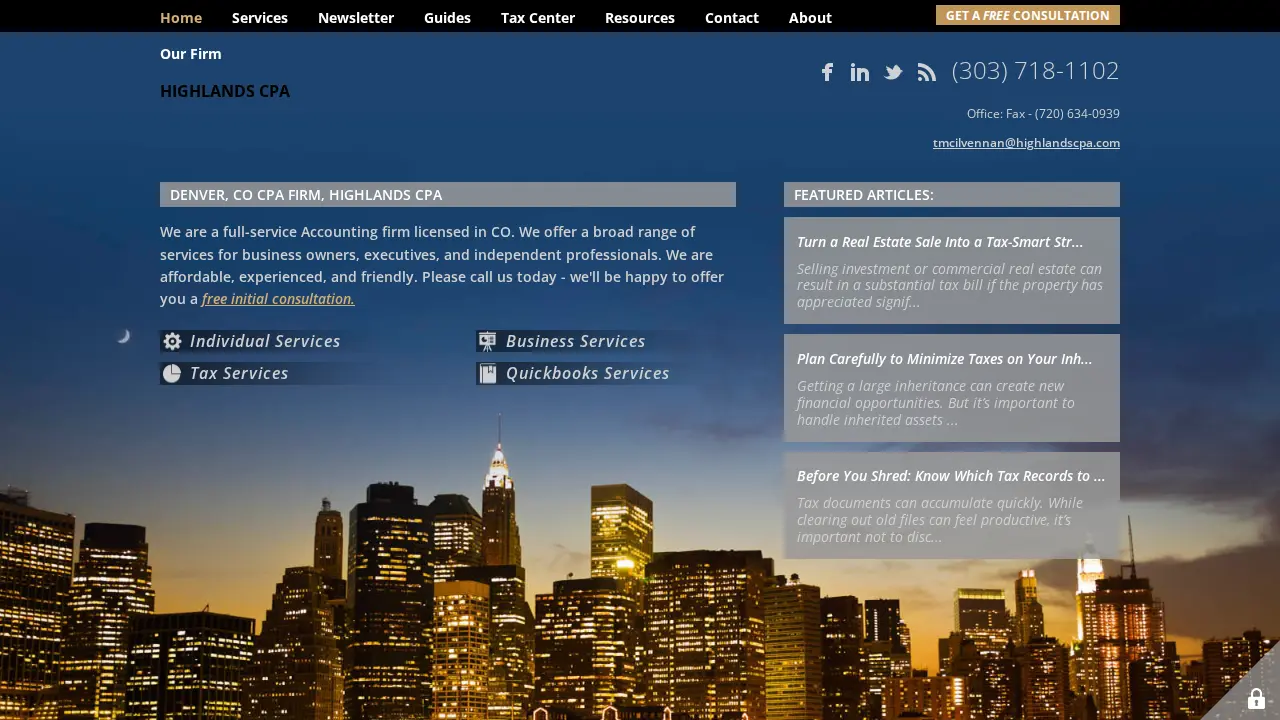Open the Guides menu

click(447, 18)
